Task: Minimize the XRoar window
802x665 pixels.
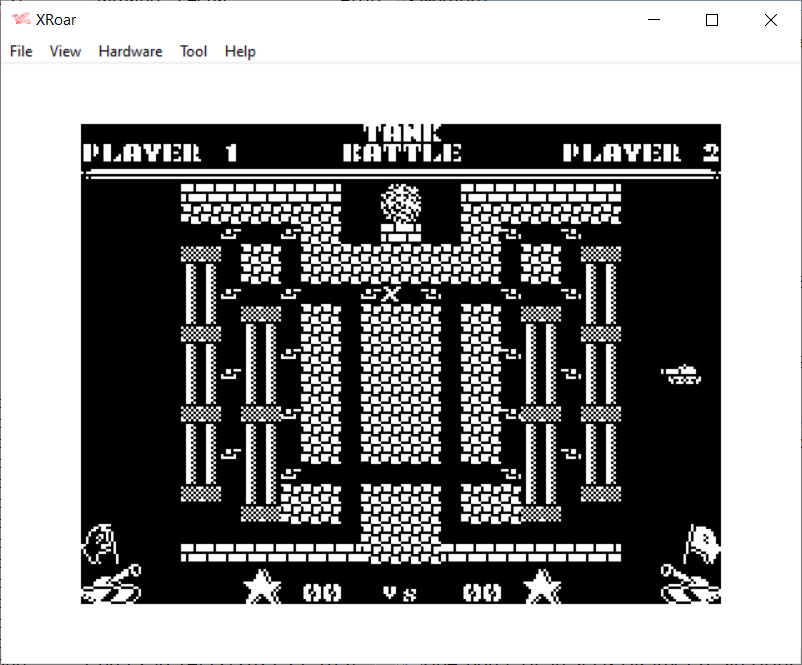Action: (654, 20)
